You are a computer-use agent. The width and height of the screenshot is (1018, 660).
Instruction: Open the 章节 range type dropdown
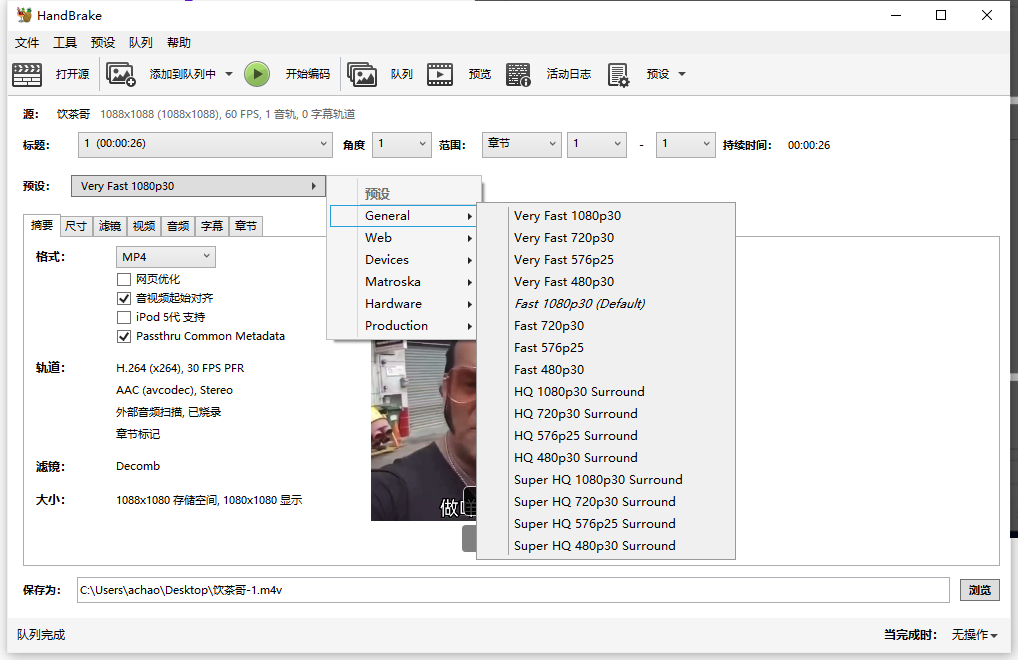(x=521, y=144)
